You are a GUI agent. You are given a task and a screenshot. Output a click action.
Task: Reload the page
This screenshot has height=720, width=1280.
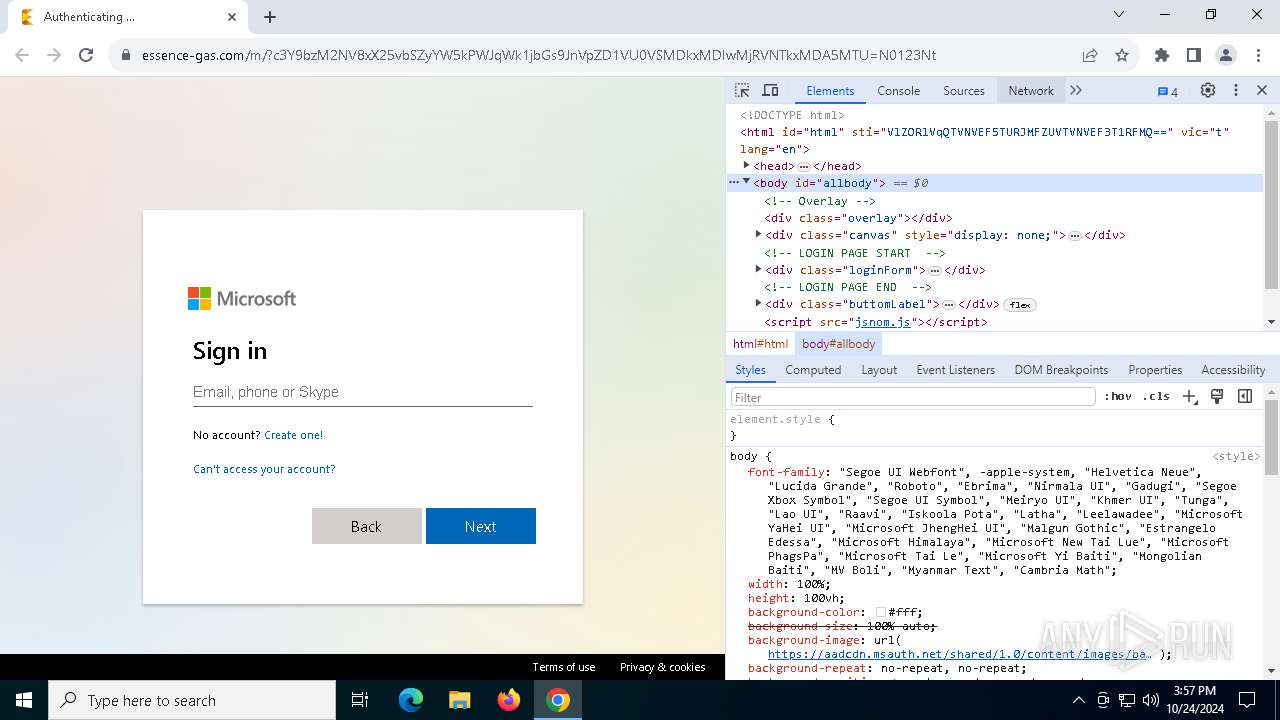click(86, 55)
